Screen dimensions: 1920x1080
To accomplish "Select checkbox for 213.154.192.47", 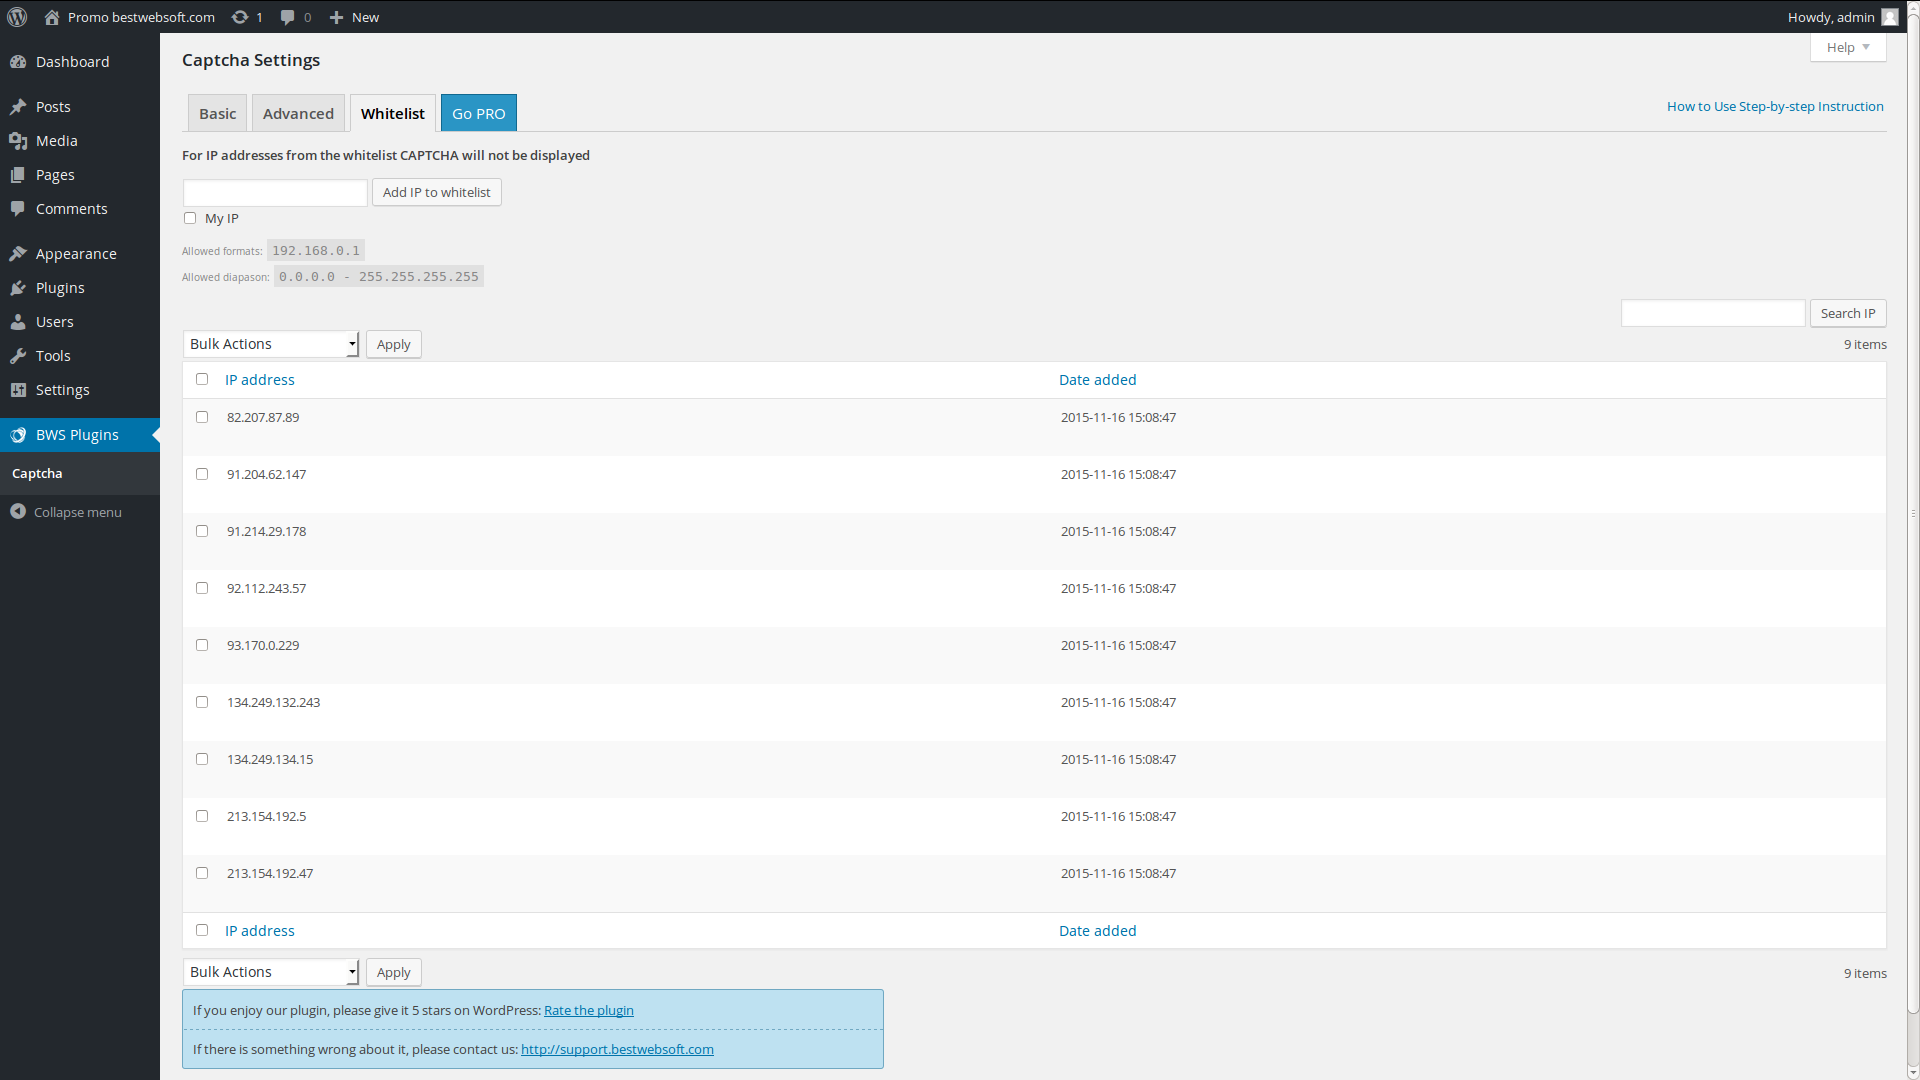I will tap(202, 873).
